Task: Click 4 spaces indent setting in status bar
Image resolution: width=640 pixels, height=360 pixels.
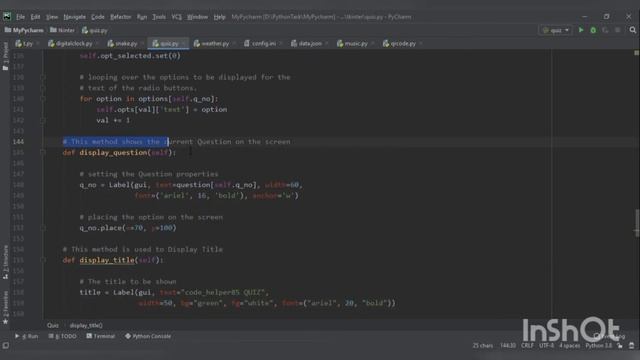Action: pyautogui.click(x=569, y=346)
